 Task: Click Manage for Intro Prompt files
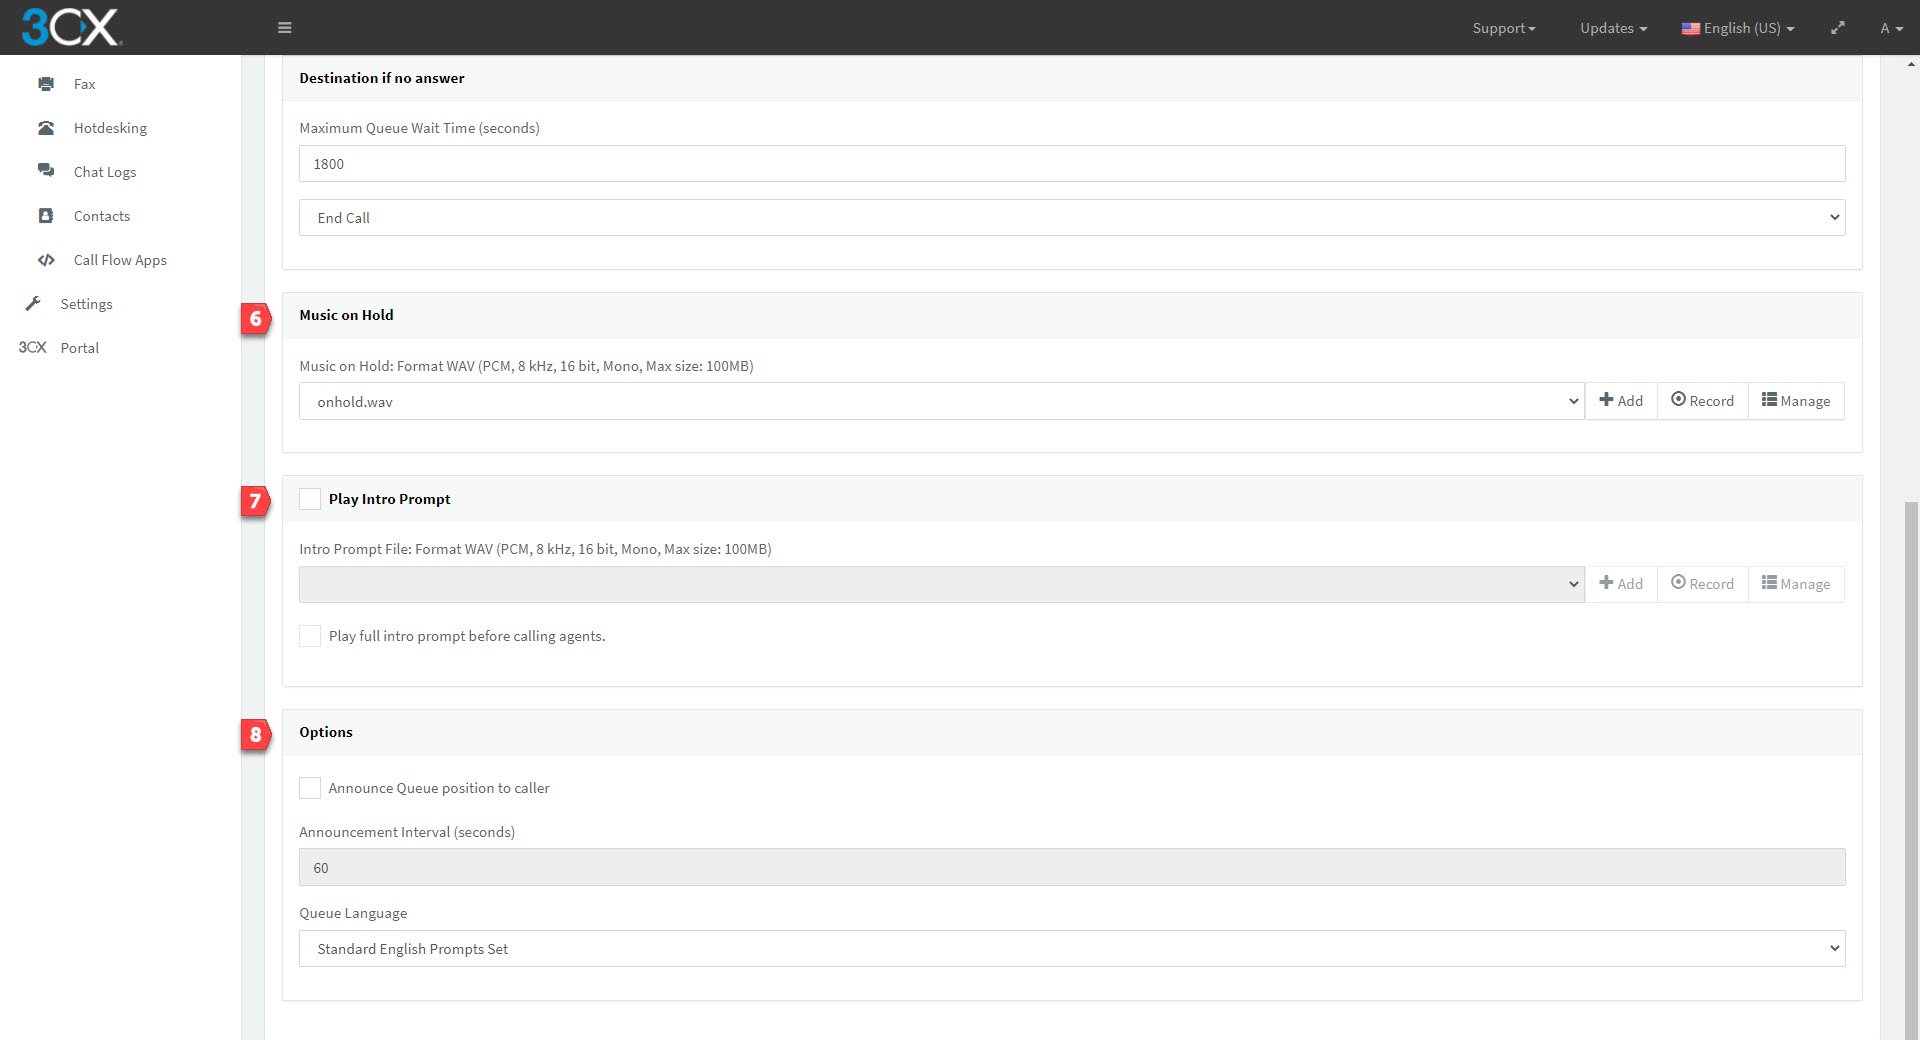point(1796,584)
